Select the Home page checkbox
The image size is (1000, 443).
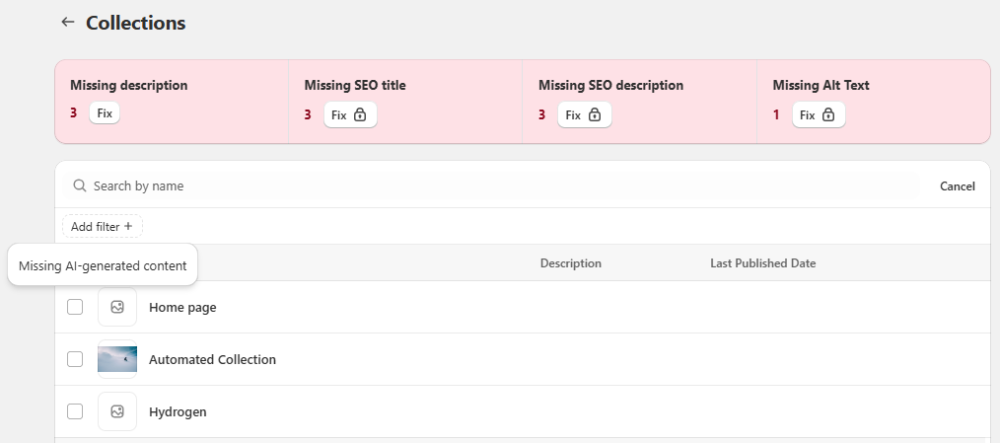(75, 307)
